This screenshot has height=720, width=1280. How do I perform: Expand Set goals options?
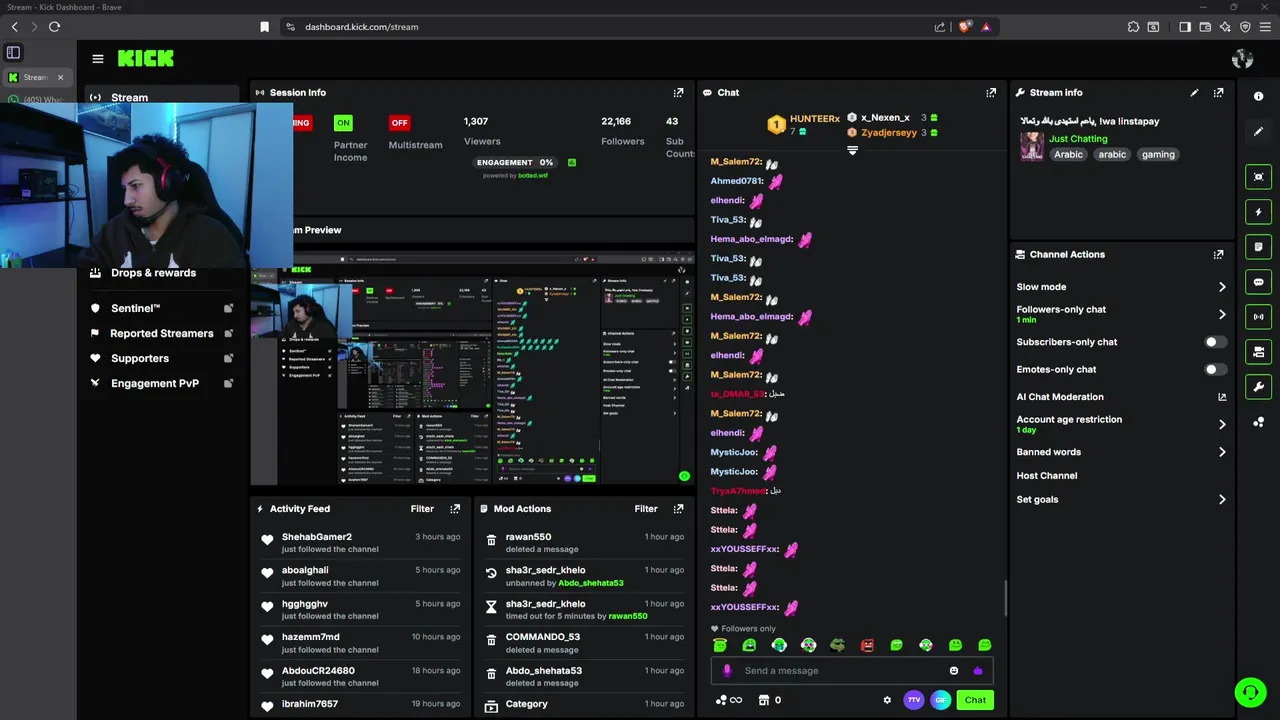tap(1222, 499)
